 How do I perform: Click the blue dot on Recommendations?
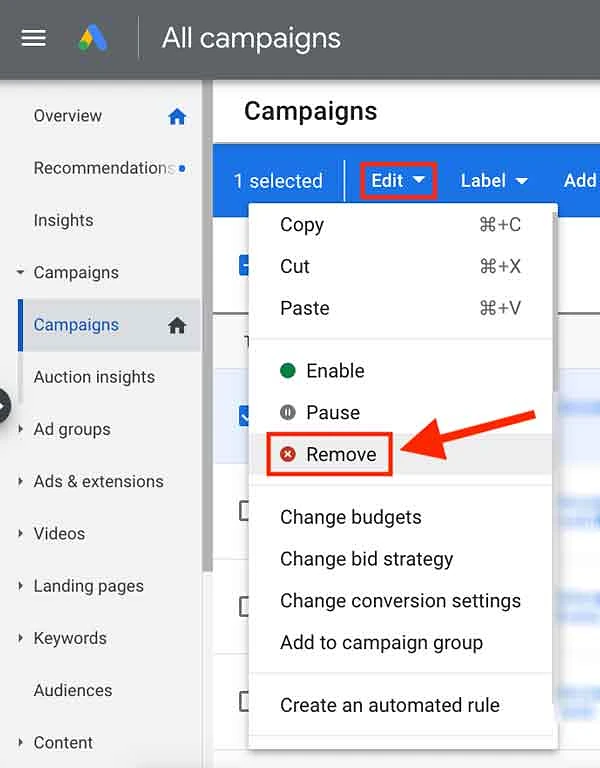[x=182, y=168]
